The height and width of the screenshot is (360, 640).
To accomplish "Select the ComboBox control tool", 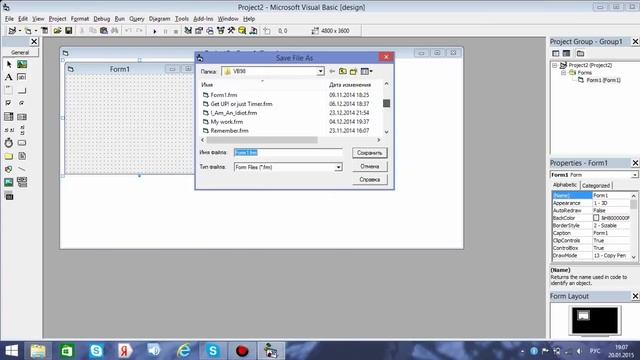I will (x=9, y=117).
